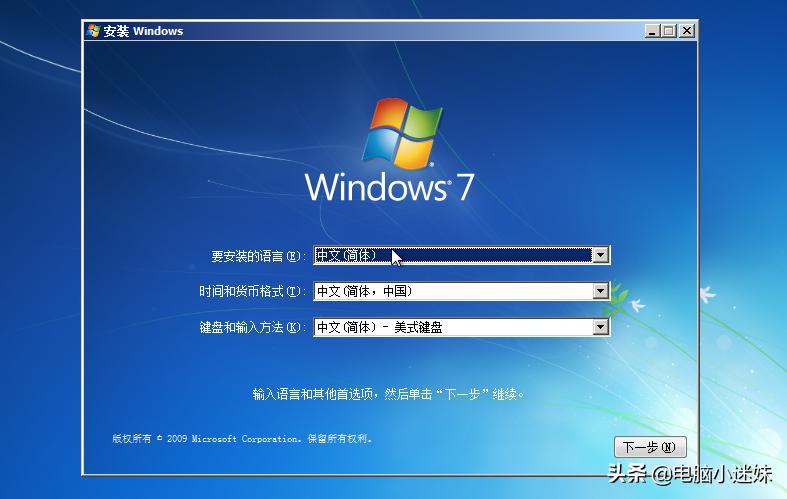Open the 键盘和输入方法 dropdown arrow
The width and height of the screenshot is (787, 499).
pyautogui.click(x=600, y=327)
